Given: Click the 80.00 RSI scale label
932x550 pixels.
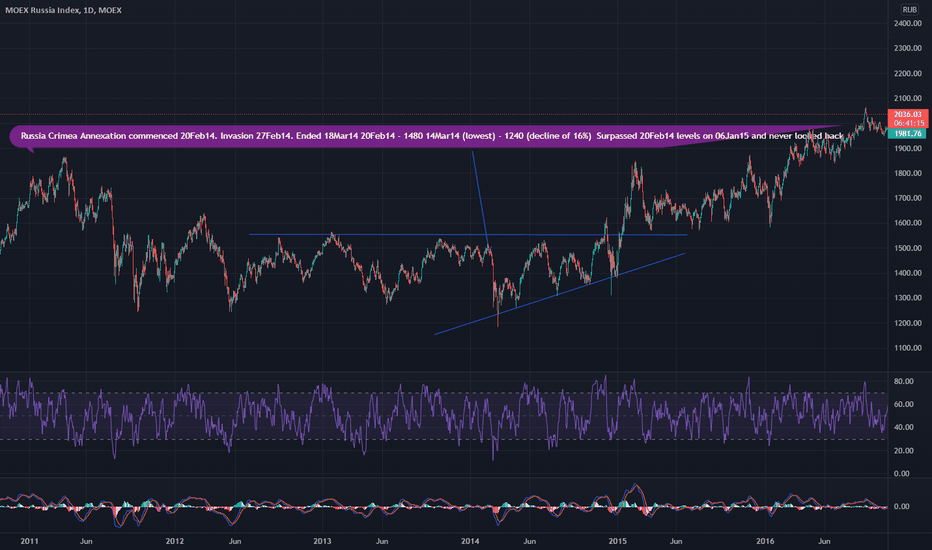Looking at the screenshot, I should tap(903, 382).
